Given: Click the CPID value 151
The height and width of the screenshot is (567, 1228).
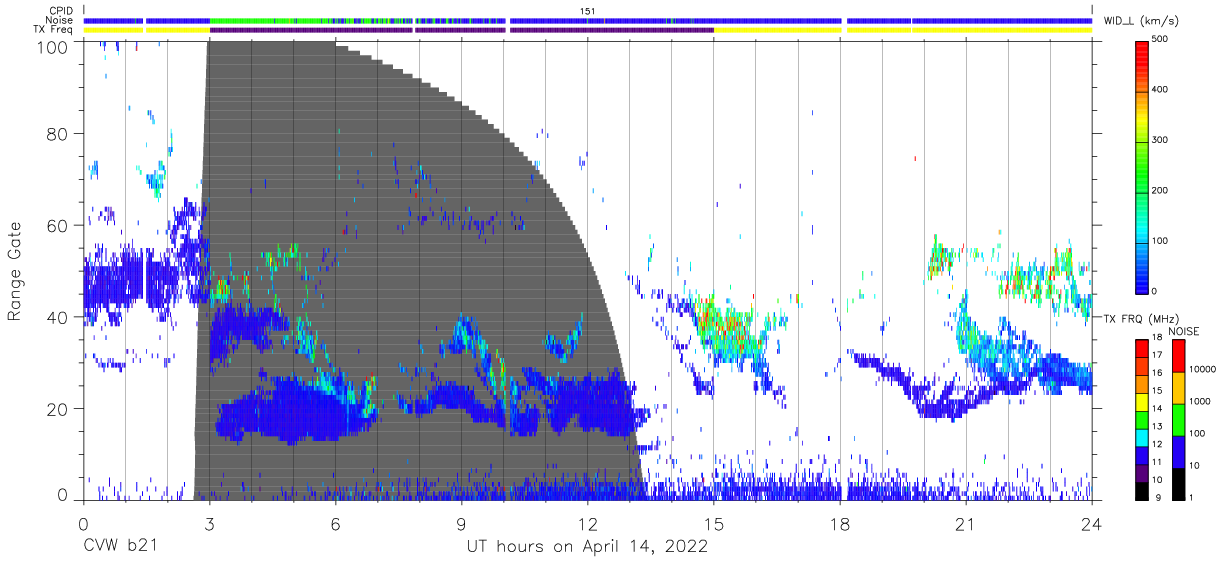Looking at the screenshot, I should click(x=588, y=11).
